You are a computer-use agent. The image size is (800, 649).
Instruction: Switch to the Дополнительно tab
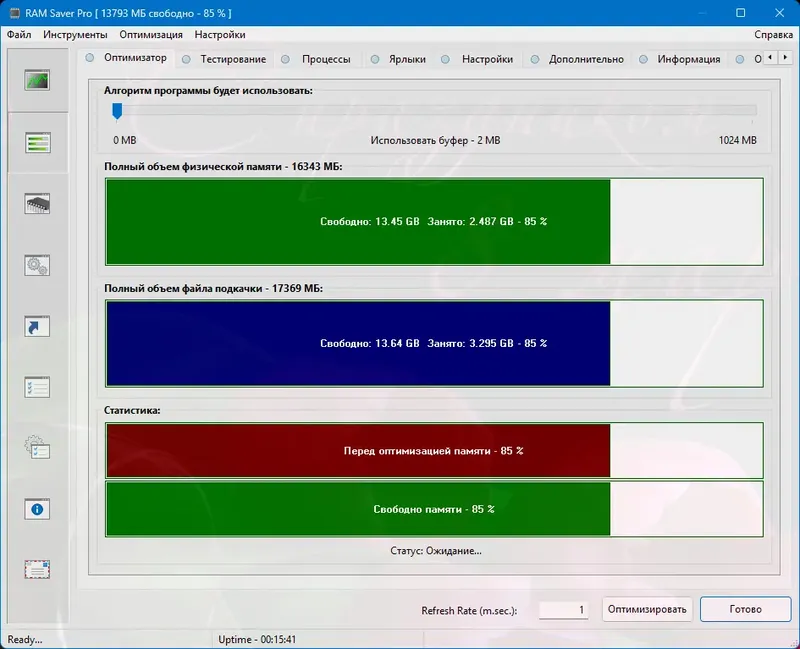pos(577,59)
